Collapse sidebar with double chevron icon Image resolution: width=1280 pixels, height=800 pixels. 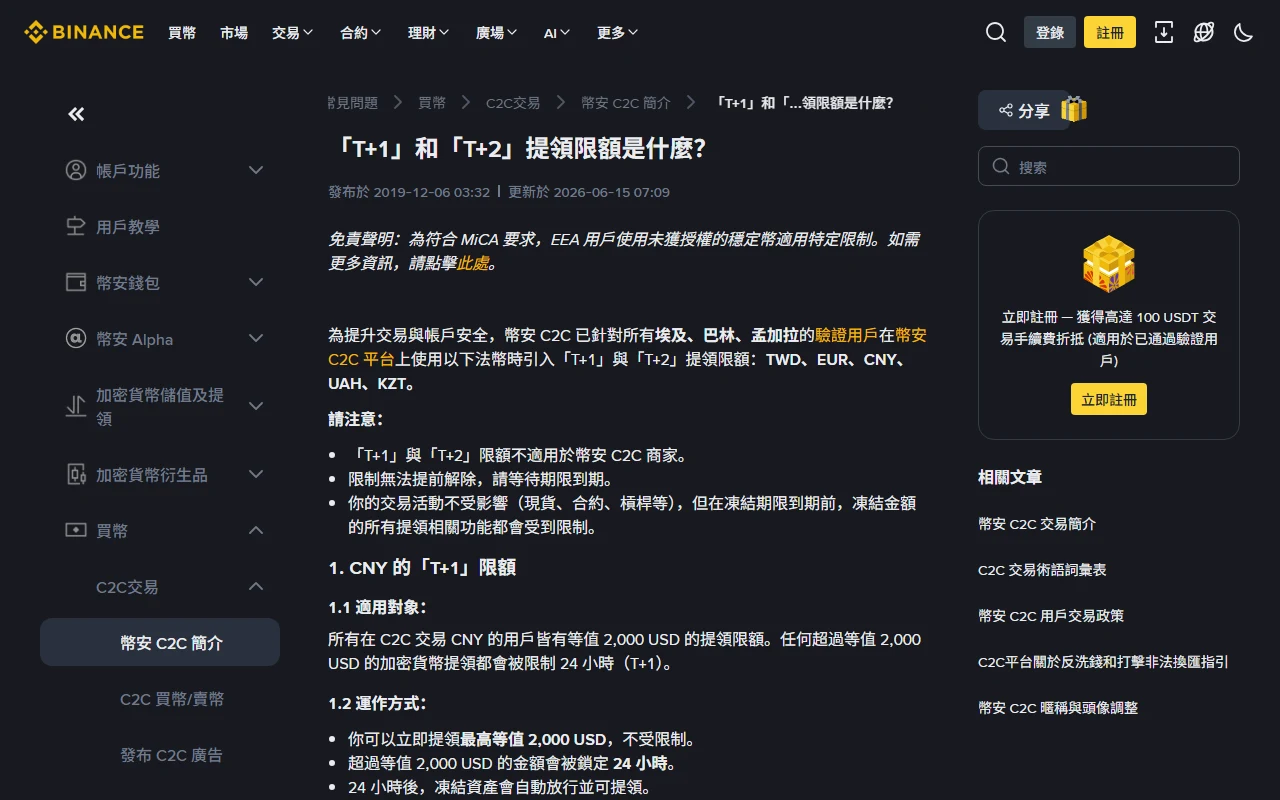(x=76, y=114)
